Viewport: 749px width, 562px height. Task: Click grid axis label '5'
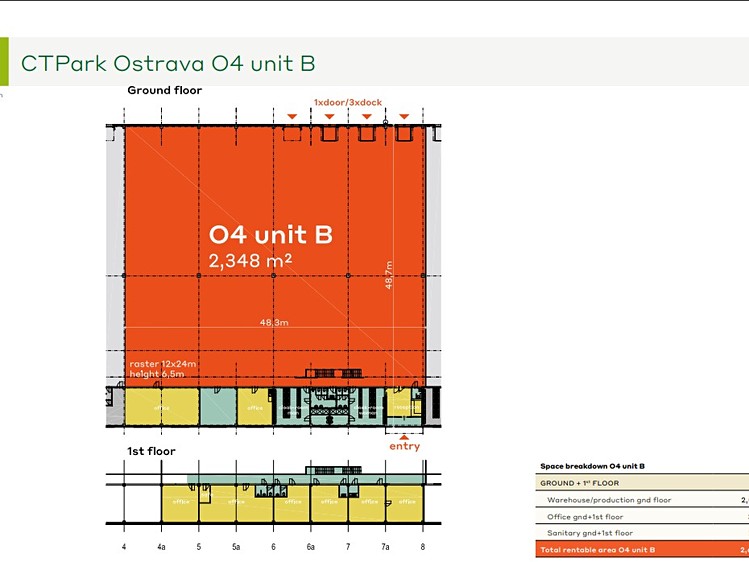[199, 547]
